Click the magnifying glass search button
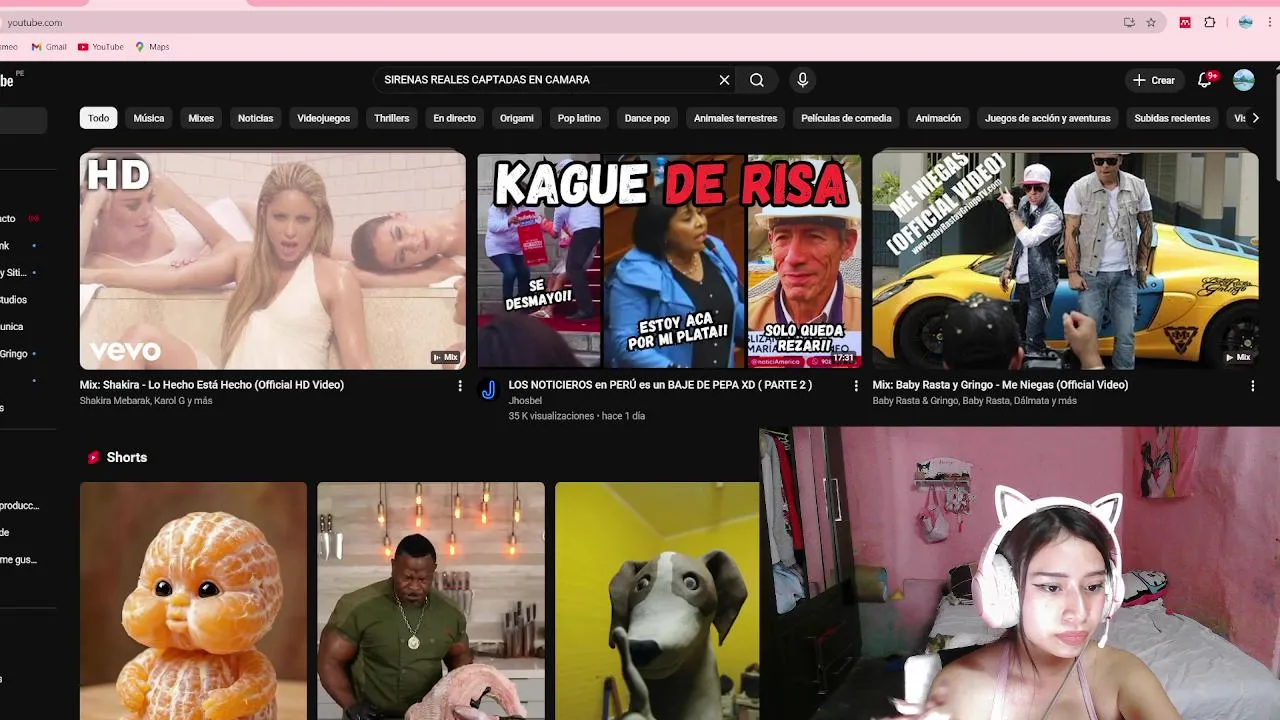The width and height of the screenshot is (1280, 720). [x=757, y=80]
